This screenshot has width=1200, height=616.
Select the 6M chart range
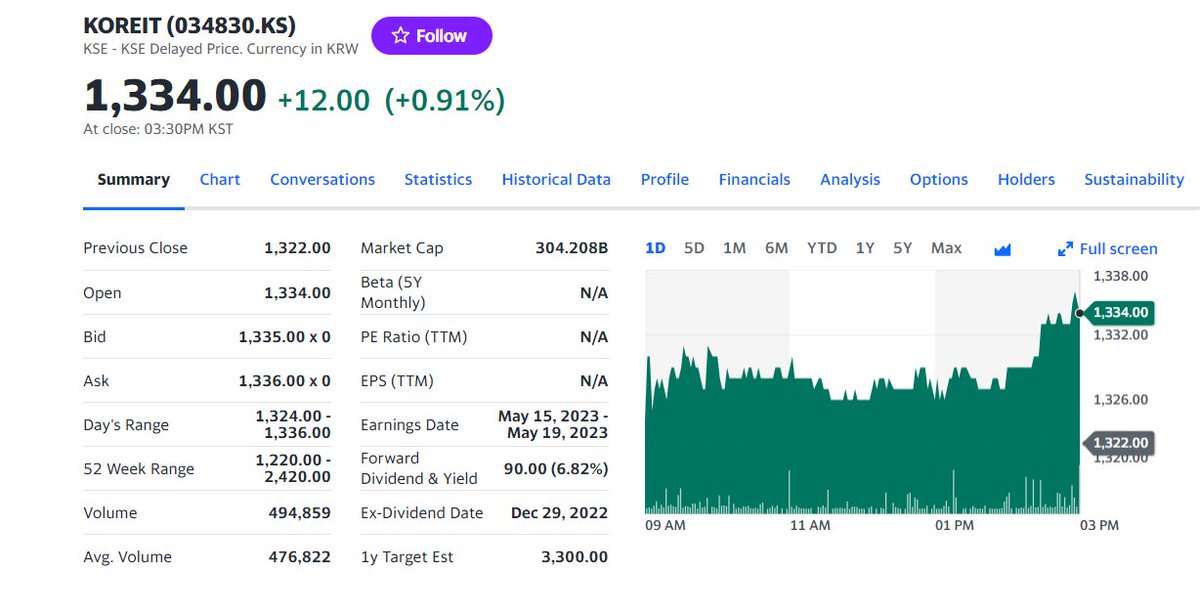(x=776, y=248)
